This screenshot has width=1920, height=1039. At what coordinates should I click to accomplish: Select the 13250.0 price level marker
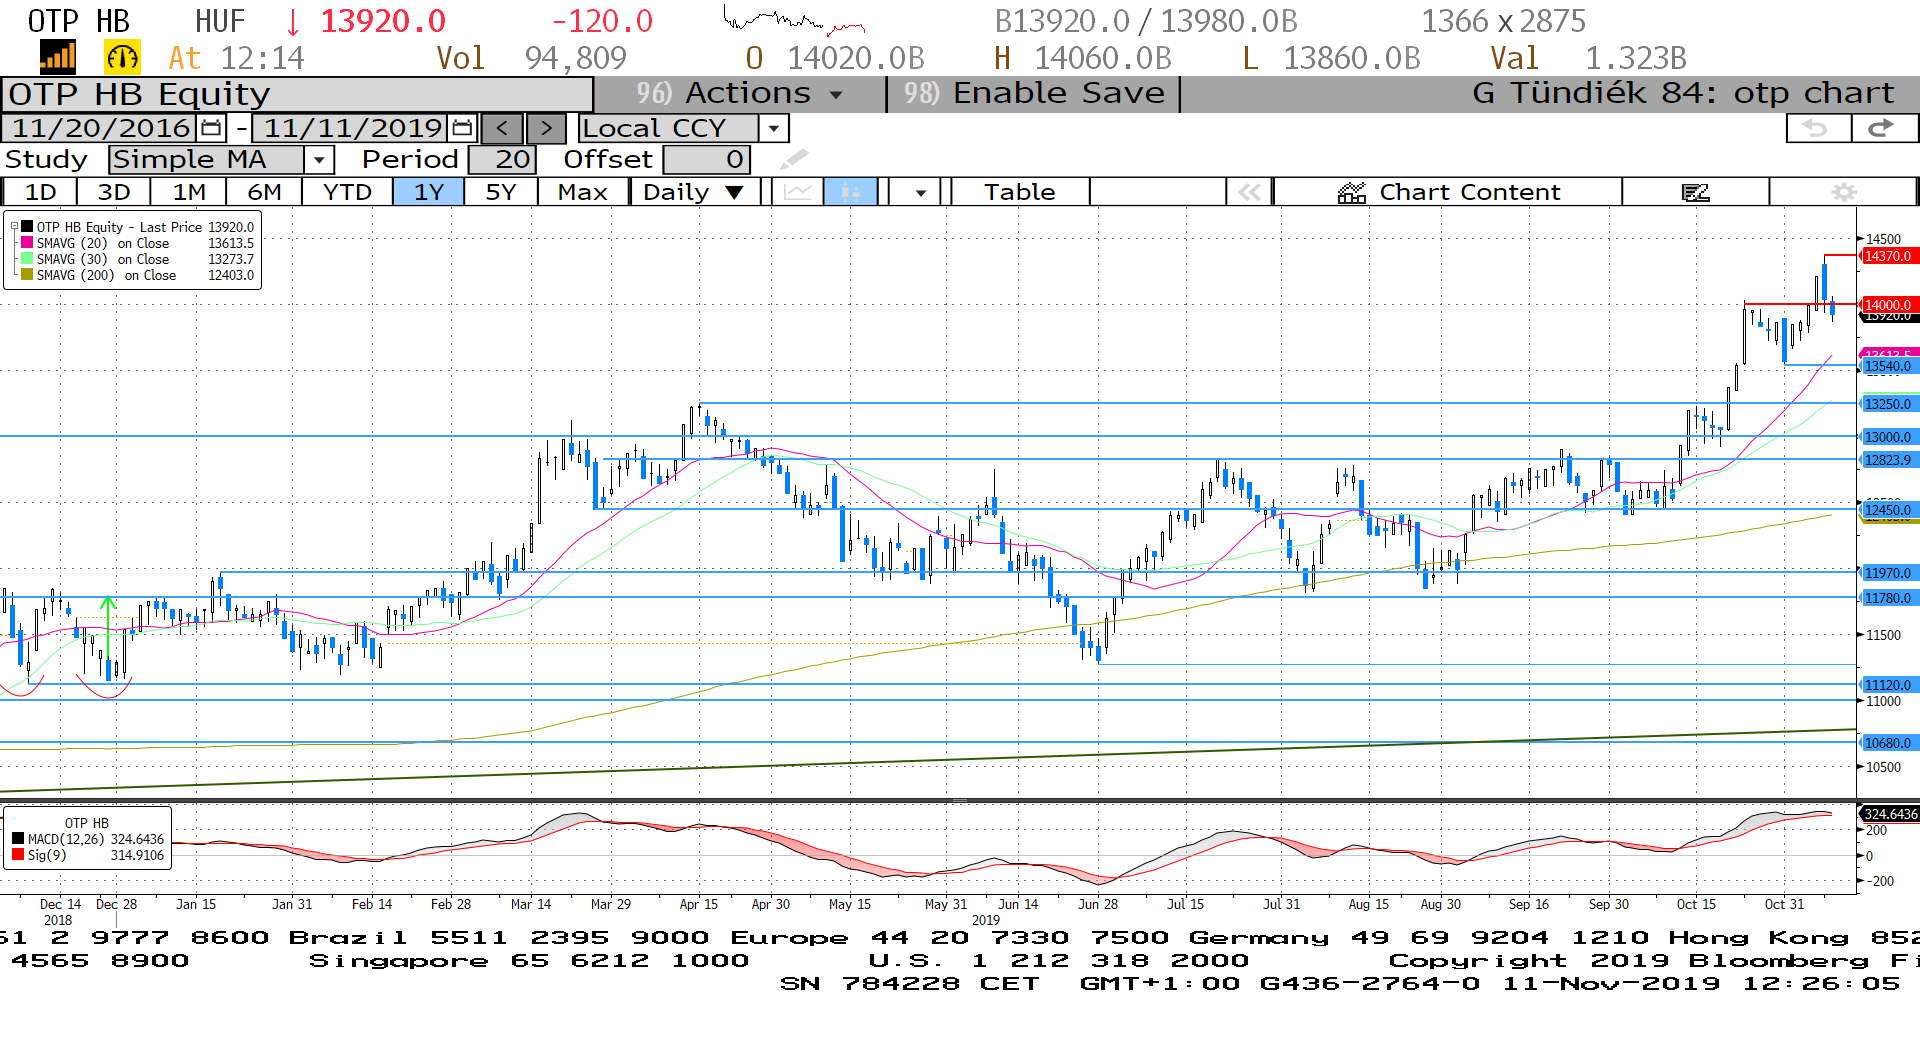point(1888,404)
